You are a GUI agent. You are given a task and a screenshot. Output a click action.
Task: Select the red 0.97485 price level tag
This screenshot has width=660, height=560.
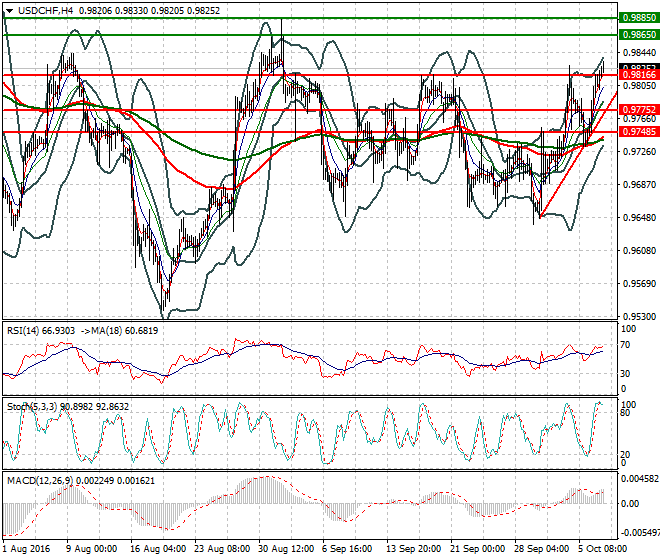(638, 132)
